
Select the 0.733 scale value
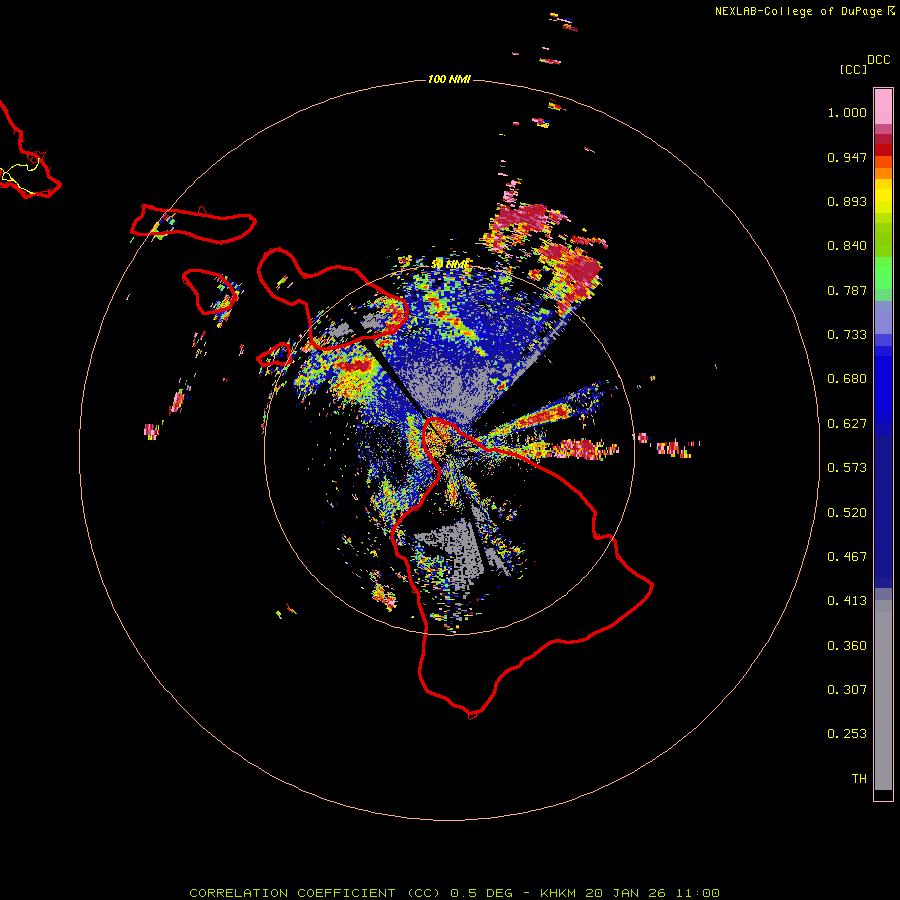coord(847,335)
